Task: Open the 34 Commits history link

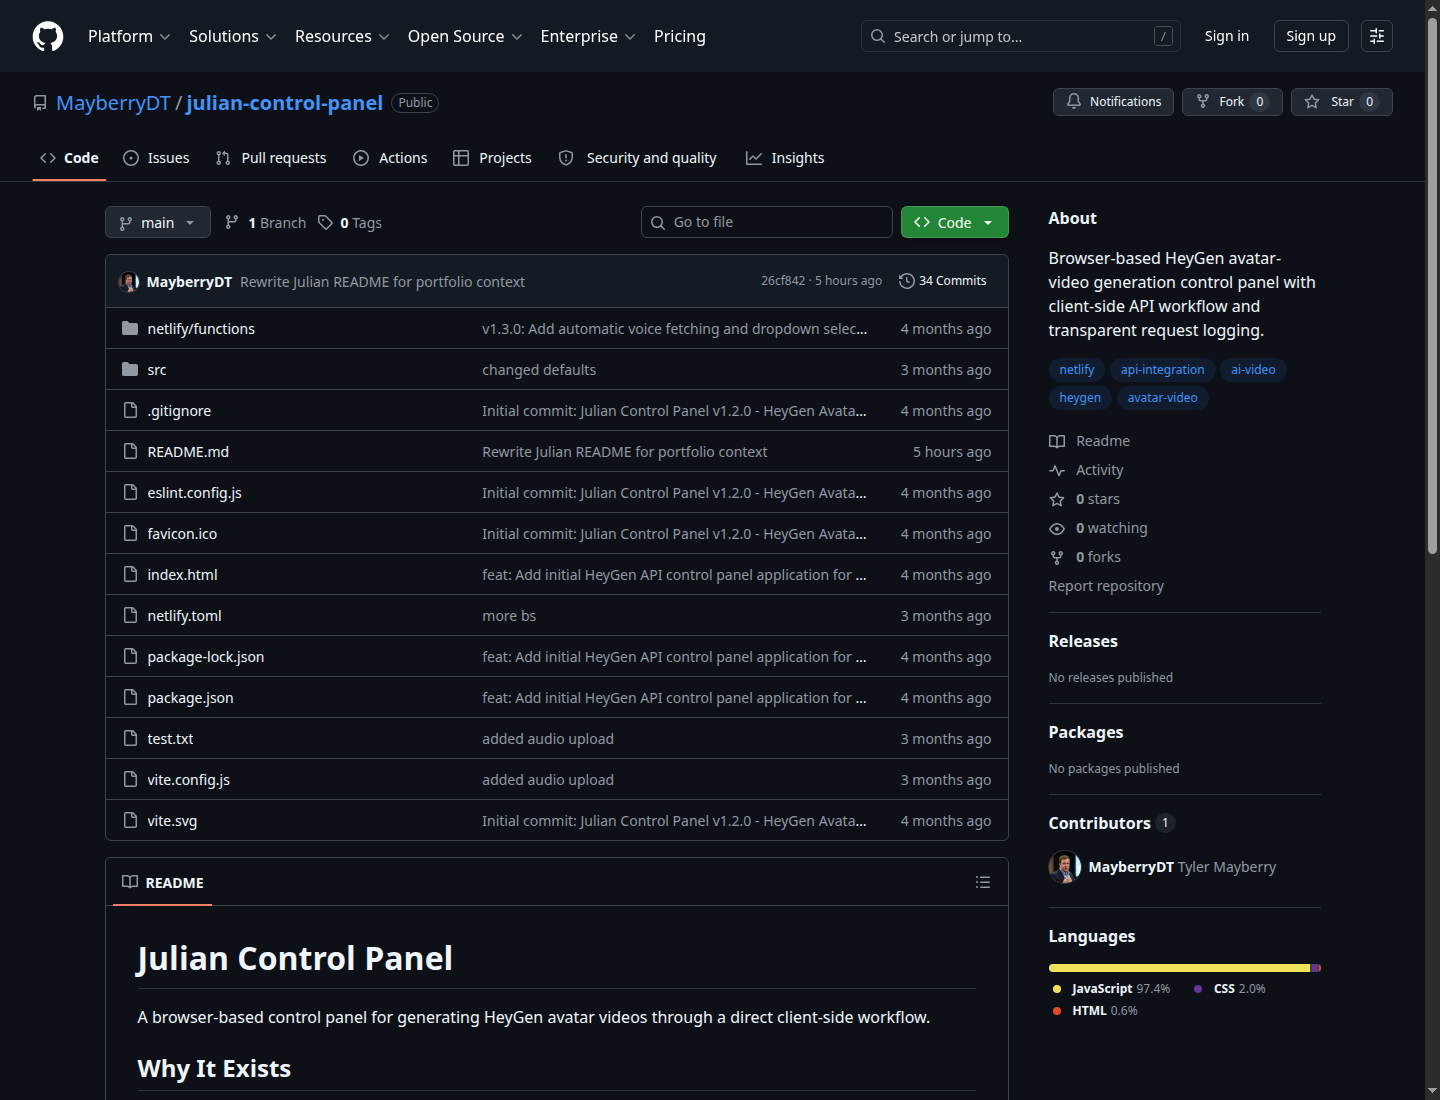Action: 943,281
